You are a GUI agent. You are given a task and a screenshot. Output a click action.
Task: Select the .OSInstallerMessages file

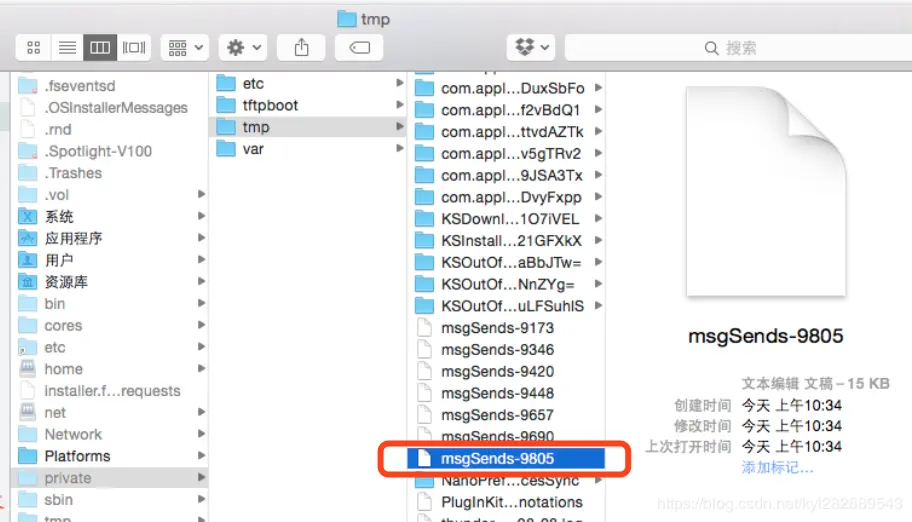click(x=109, y=108)
